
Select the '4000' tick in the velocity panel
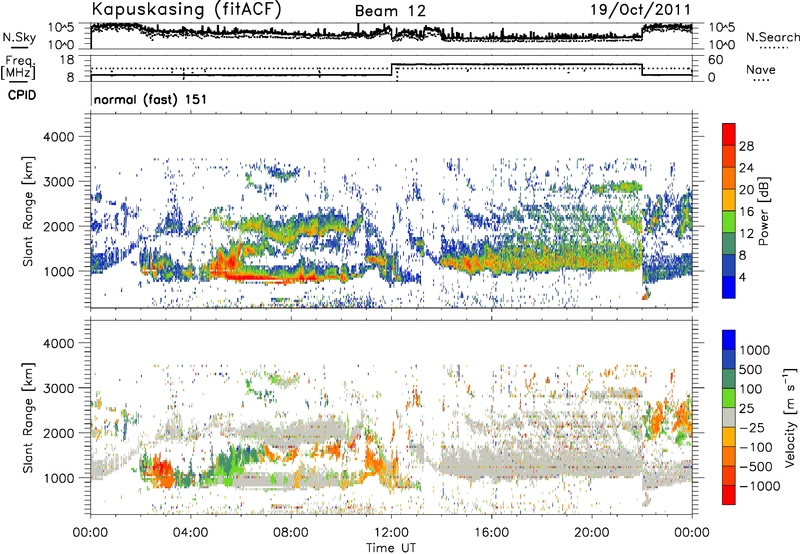click(x=58, y=343)
